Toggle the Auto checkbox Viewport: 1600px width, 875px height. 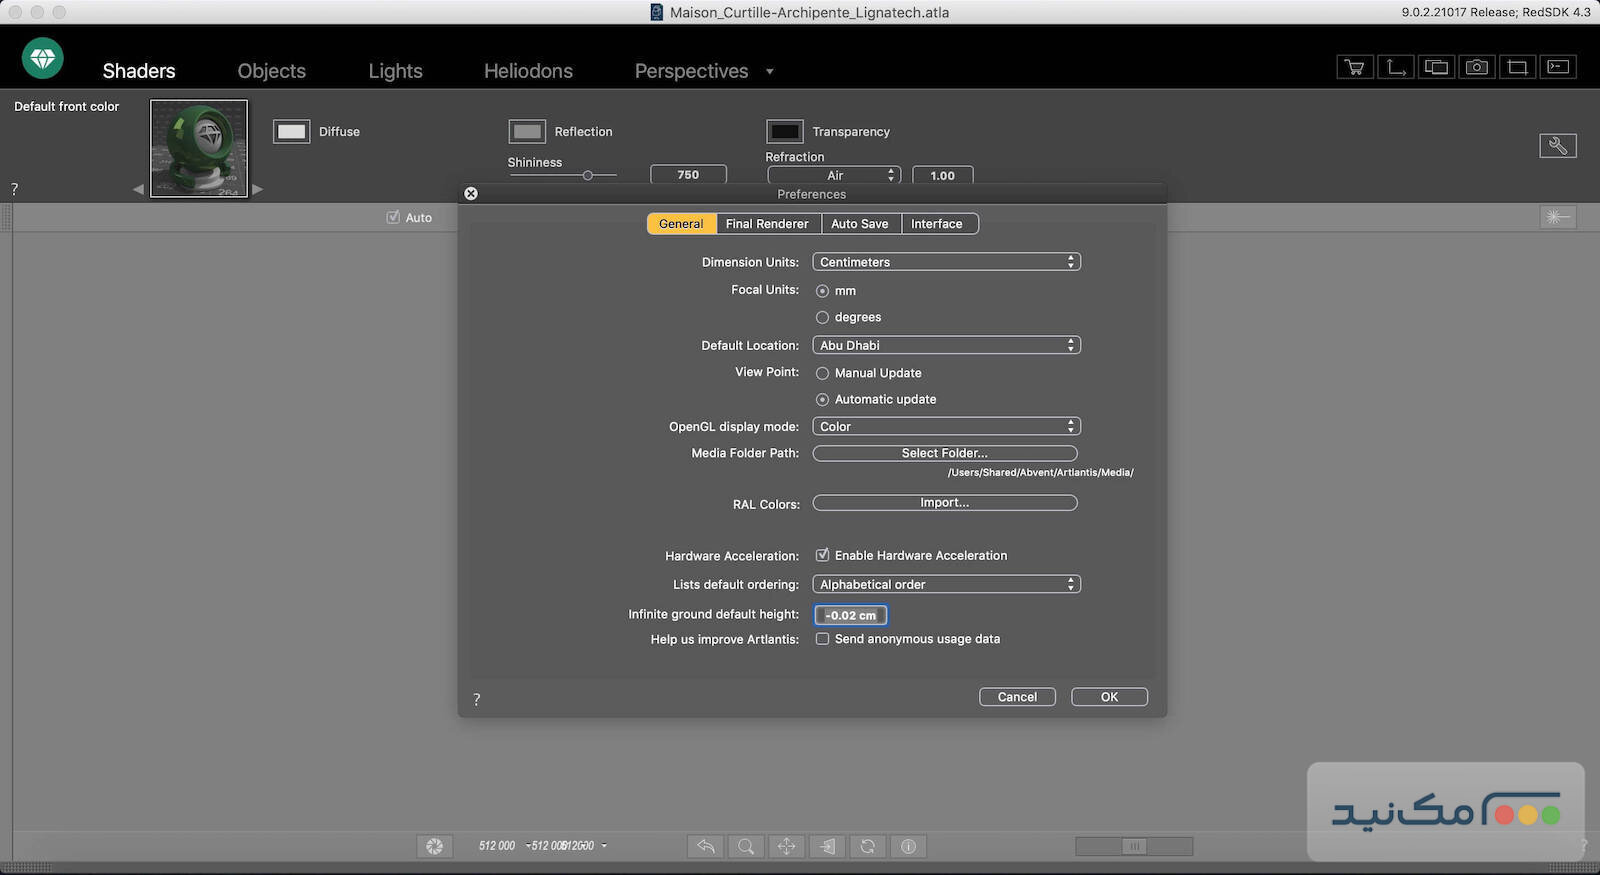tap(393, 217)
